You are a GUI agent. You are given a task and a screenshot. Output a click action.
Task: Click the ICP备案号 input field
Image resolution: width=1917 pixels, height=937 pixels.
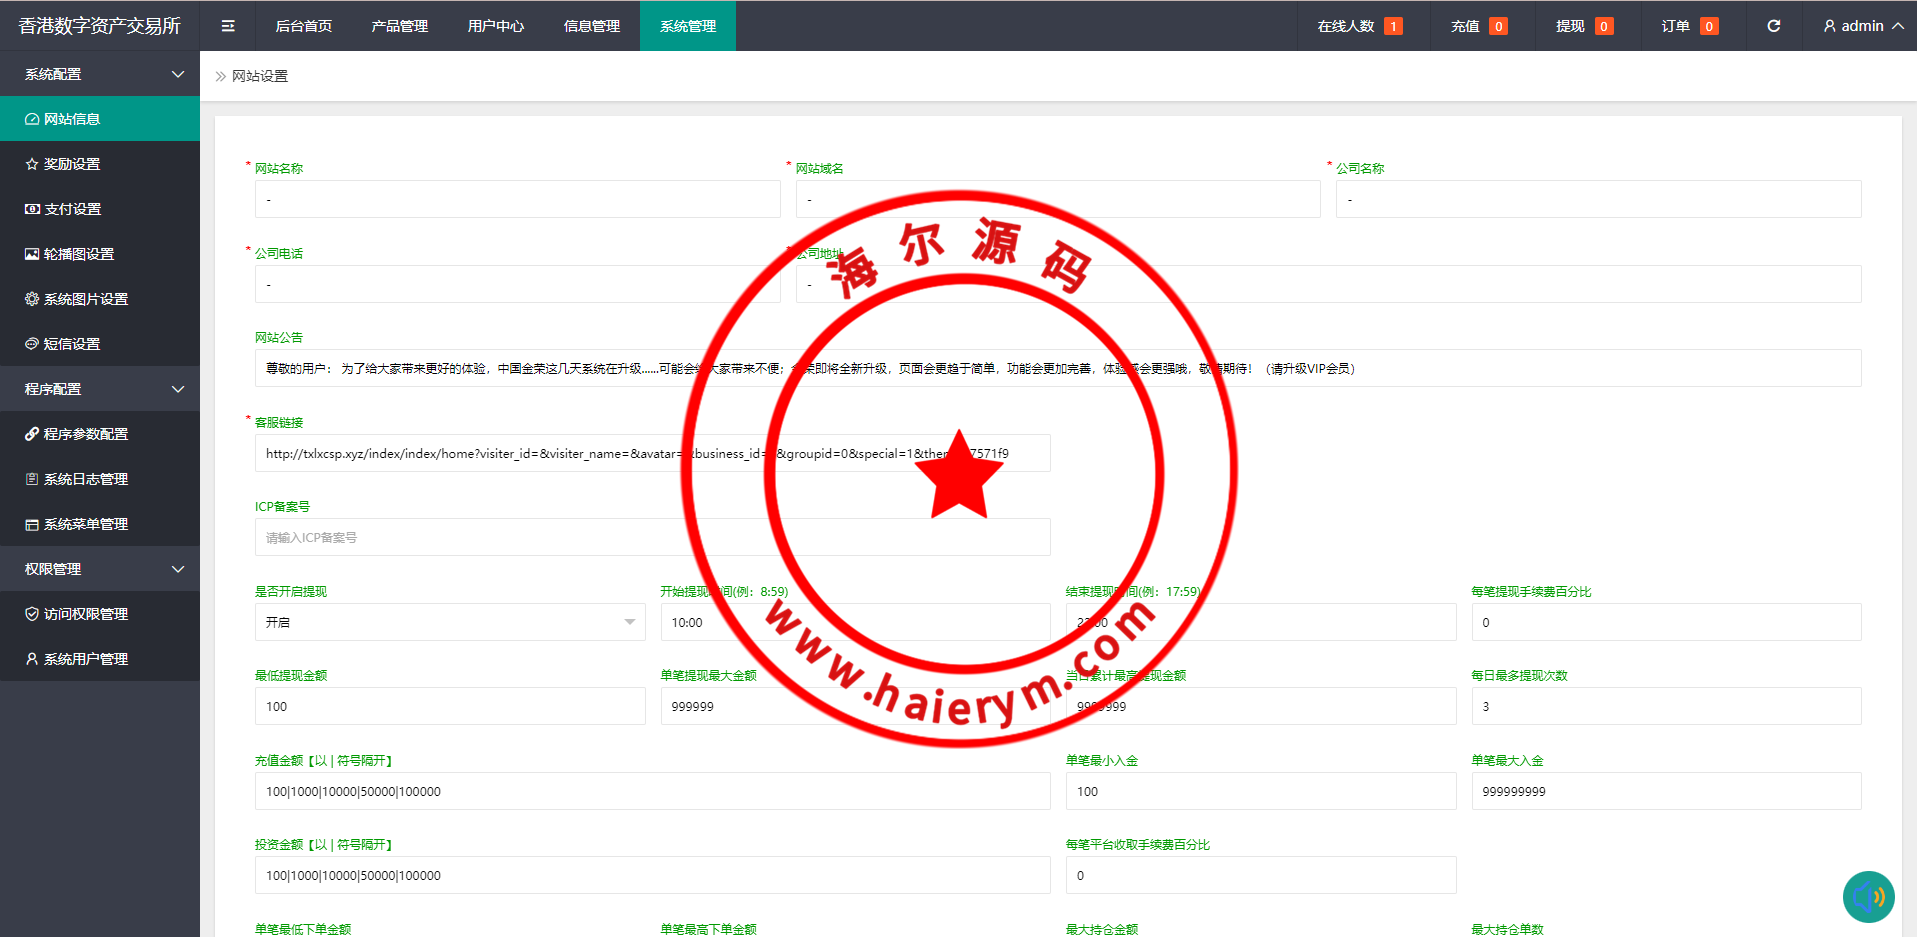coord(652,537)
